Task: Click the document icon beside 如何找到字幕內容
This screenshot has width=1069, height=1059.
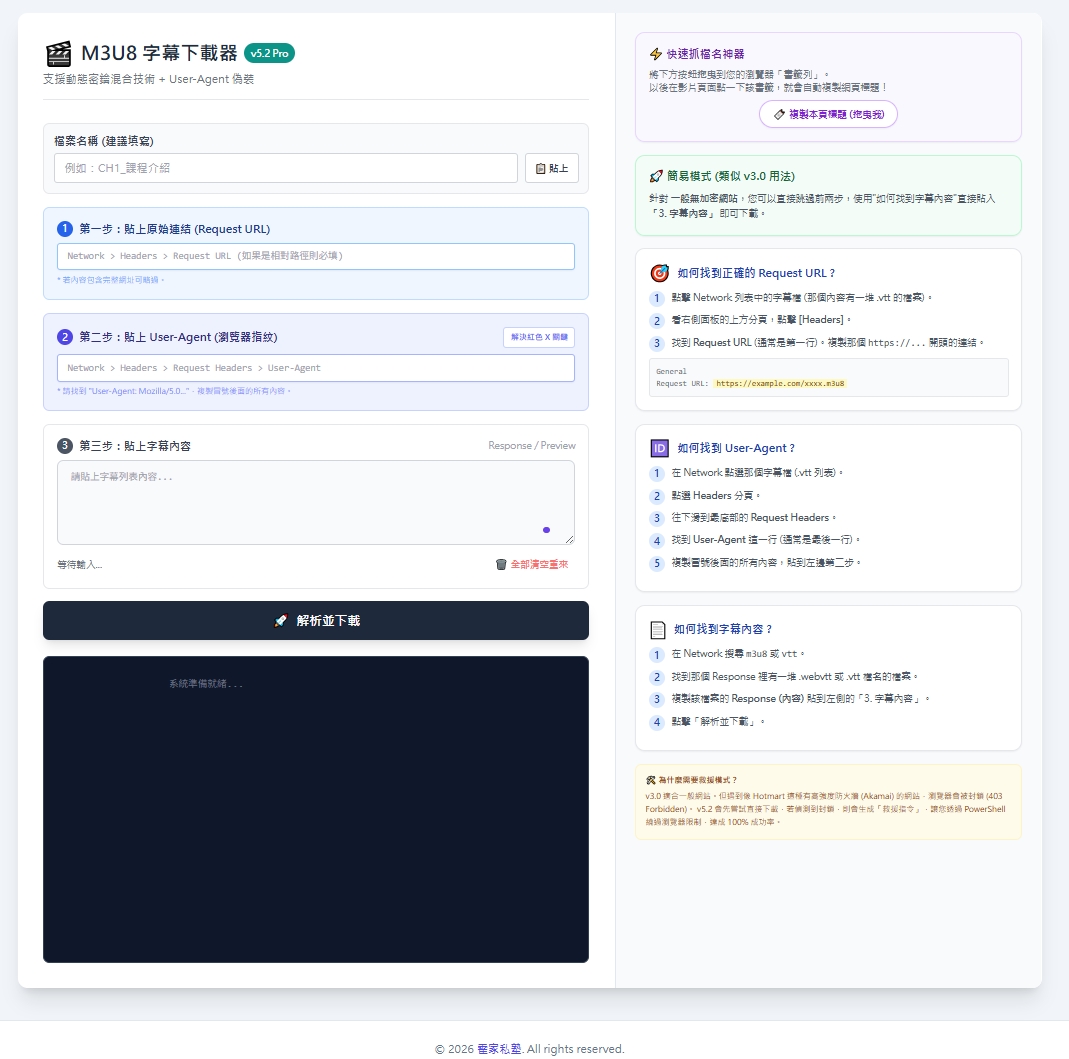Action: [658, 630]
